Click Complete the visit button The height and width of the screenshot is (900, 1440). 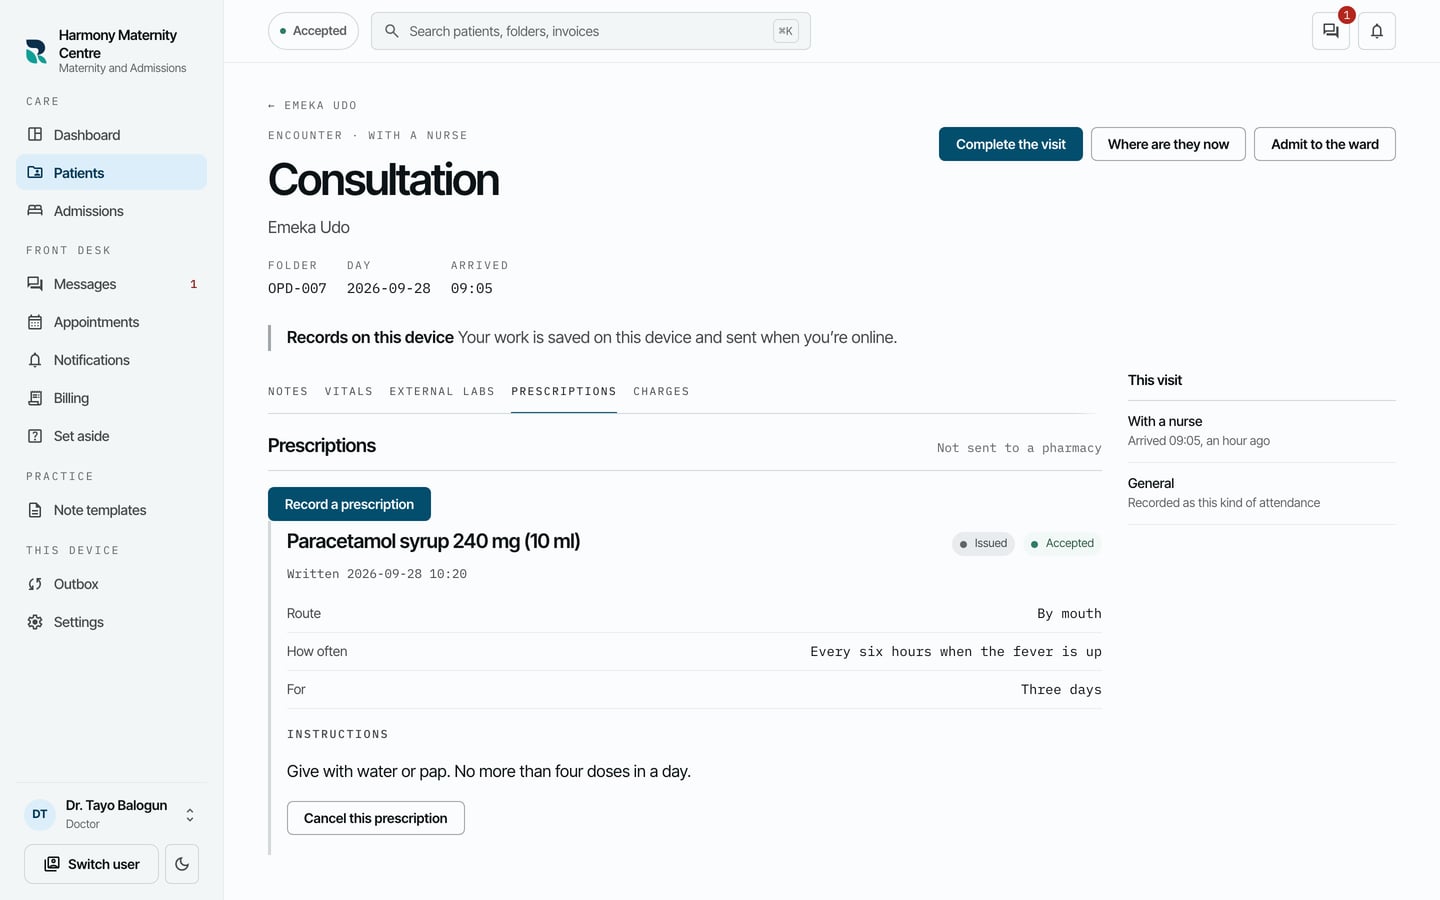click(1011, 144)
